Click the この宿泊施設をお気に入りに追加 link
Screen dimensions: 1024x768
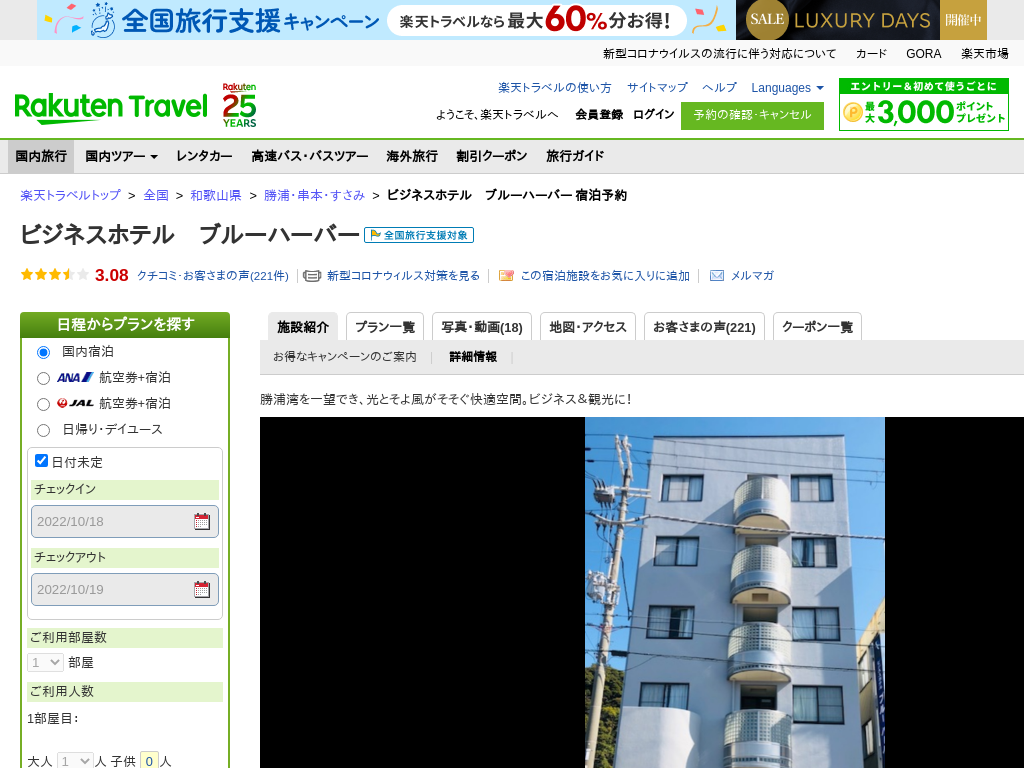pos(605,276)
